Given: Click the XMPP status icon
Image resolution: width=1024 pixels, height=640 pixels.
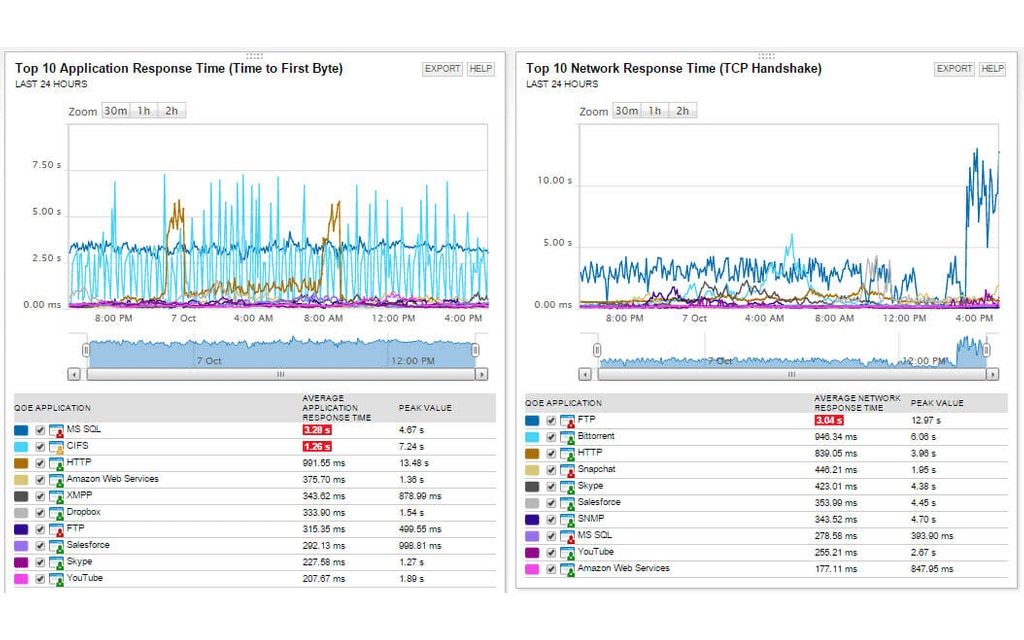Looking at the screenshot, I should (54, 496).
